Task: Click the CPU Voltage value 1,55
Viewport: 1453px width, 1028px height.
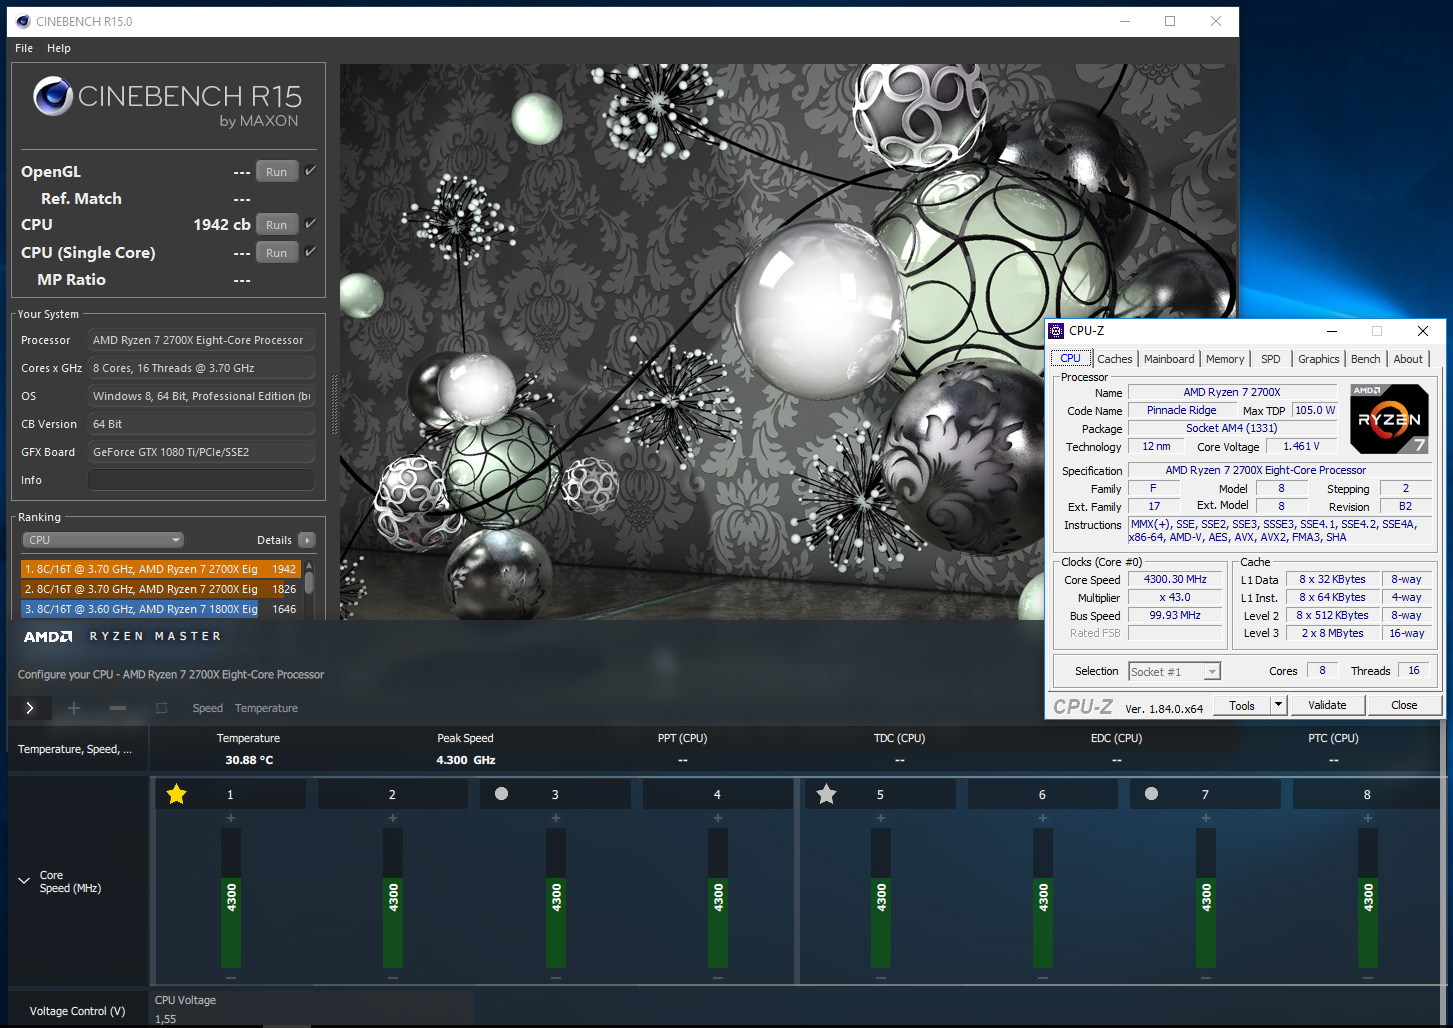Action: click(165, 1019)
